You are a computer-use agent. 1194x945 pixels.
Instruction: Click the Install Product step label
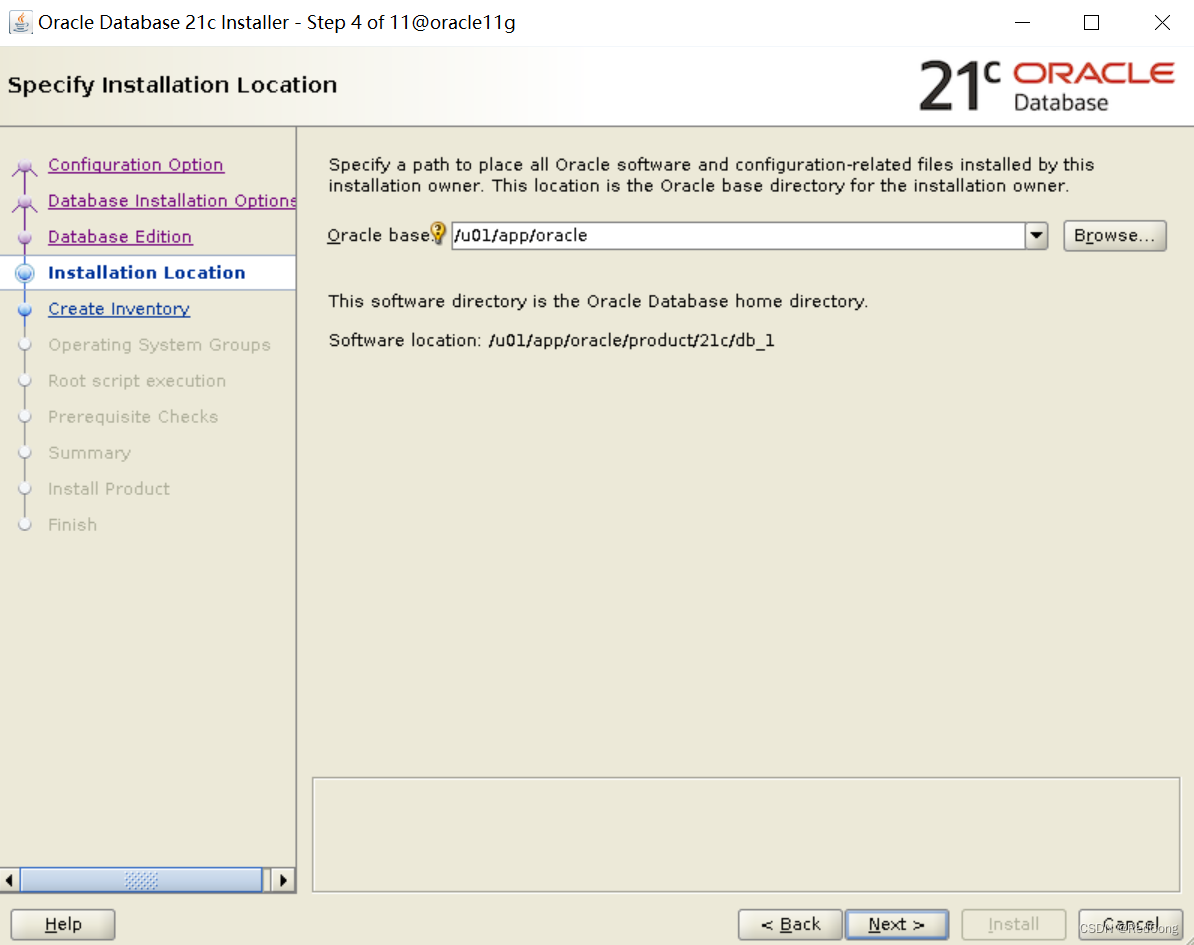(x=109, y=488)
